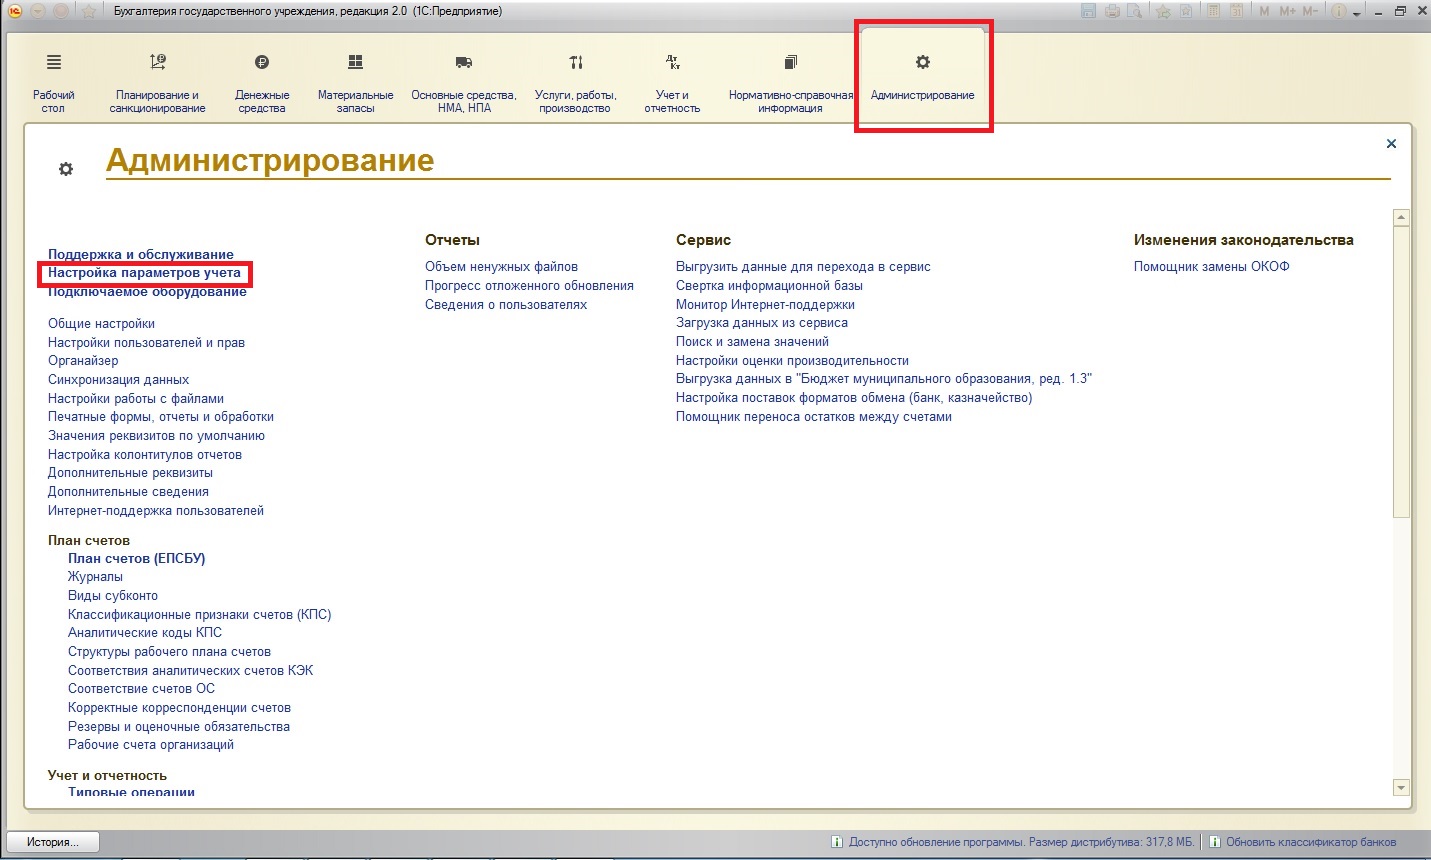Close the Администрирование panel with the X
The width and height of the screenshot is (1431, 860).
pos(1391,144)
